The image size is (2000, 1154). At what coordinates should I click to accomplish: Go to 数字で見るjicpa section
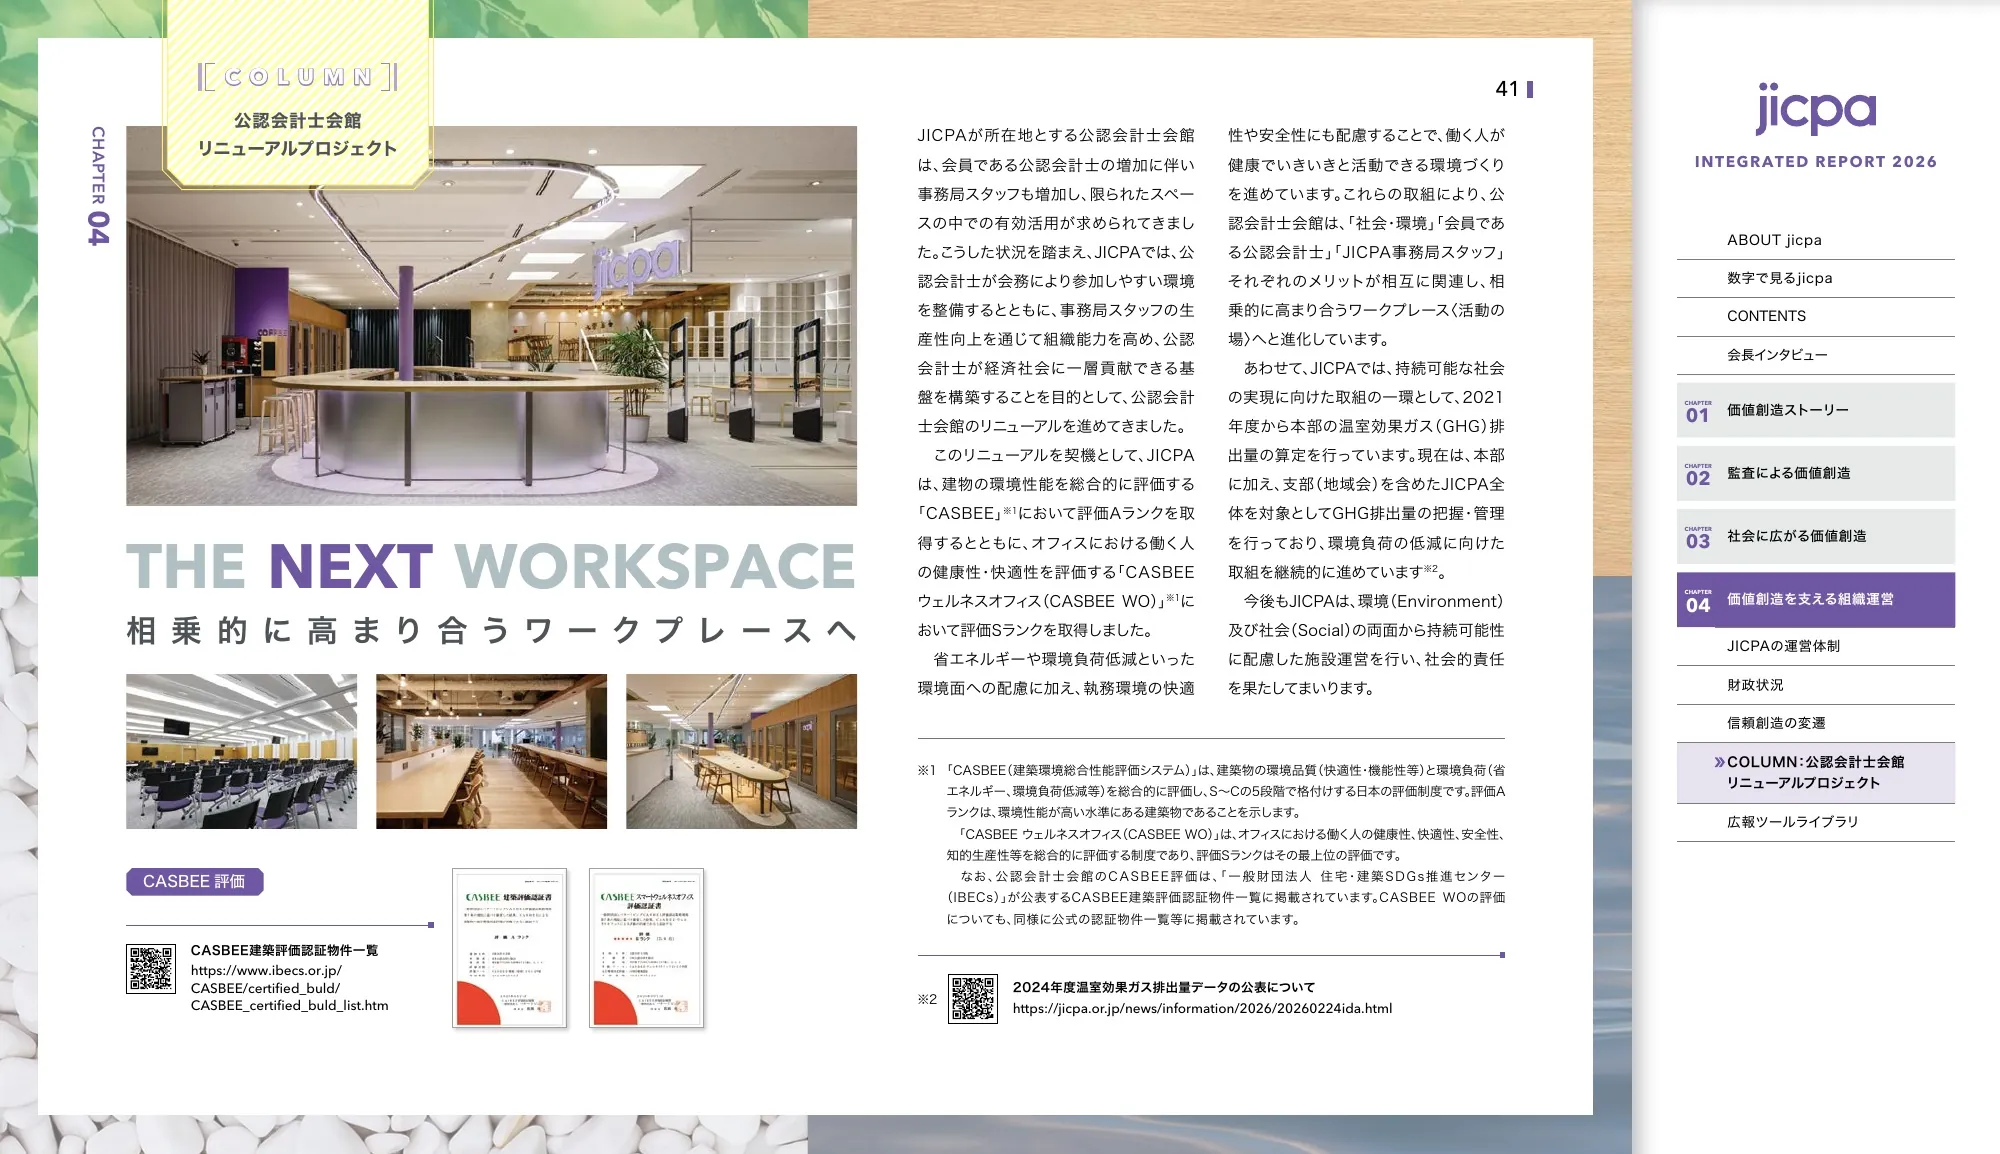[x=1815, y=278]
